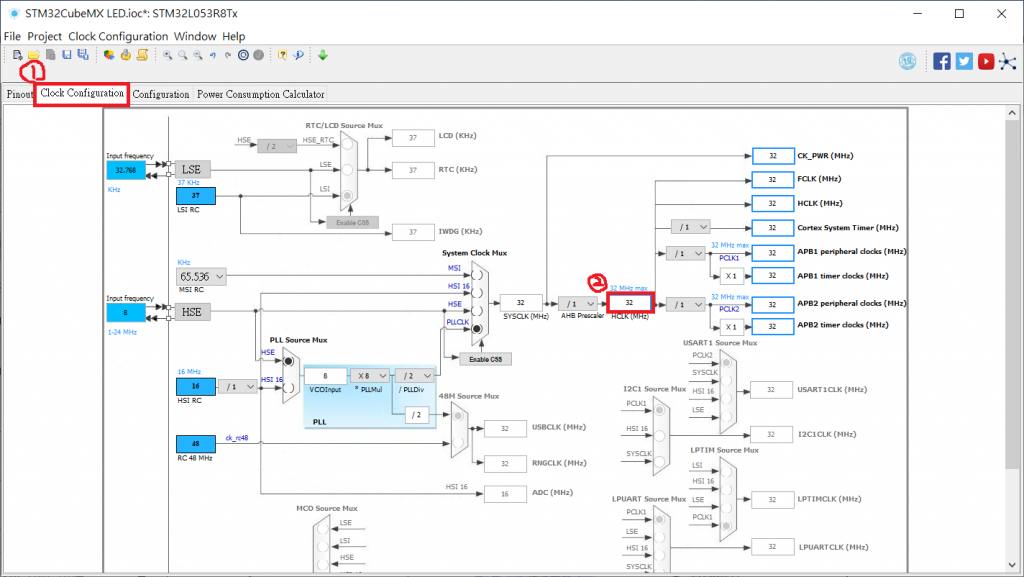Image resolution: width=1024 pixels, height=577 pixels.
Task: Open the Project menu
Action: (x=44, y=37)
